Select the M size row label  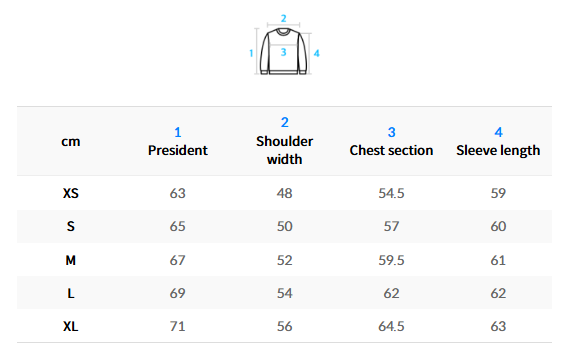(71, 260)
